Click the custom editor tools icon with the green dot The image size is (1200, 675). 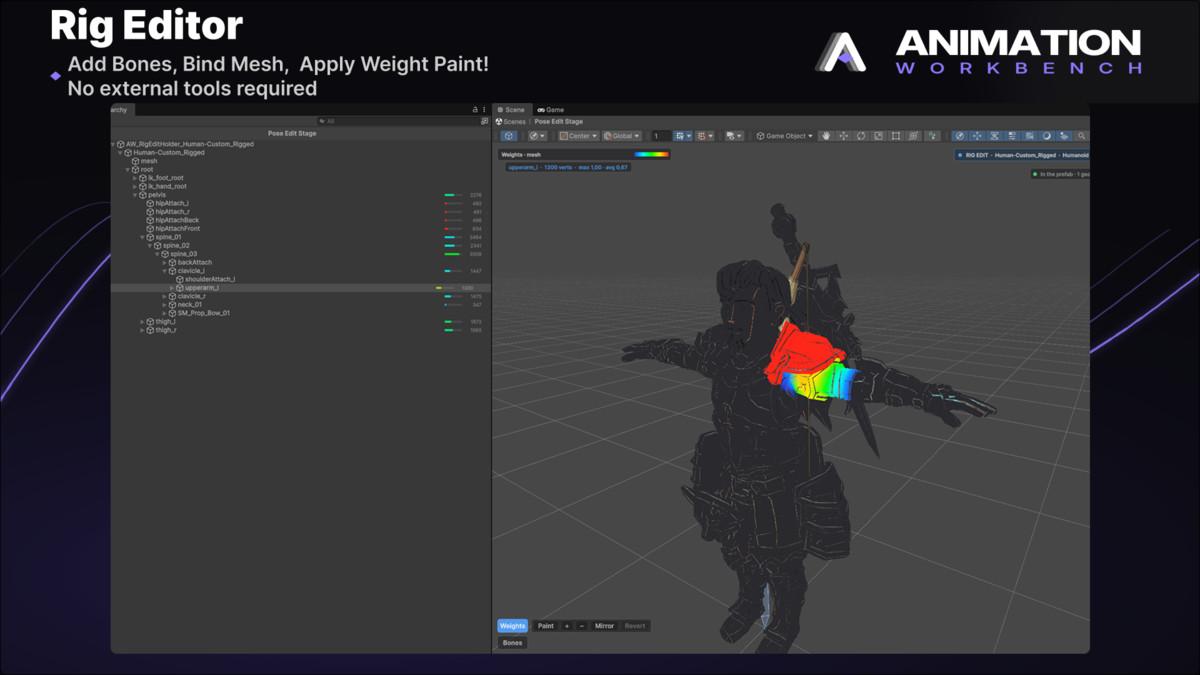point(933,136)
